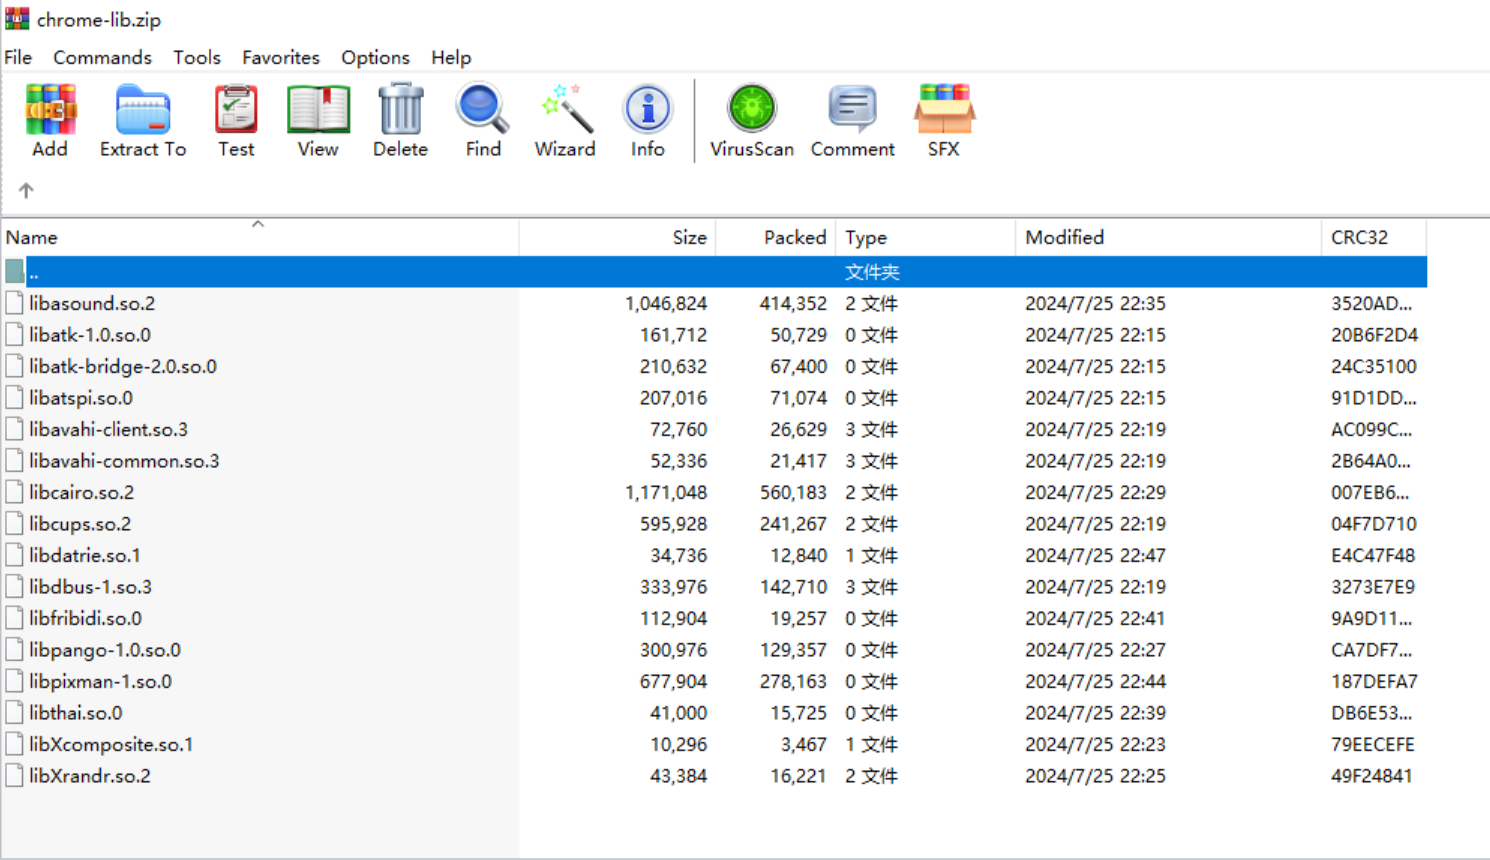This screenshot has width=1490, height=860.
Task: Open the Commands menu
Action: (102, 57)
